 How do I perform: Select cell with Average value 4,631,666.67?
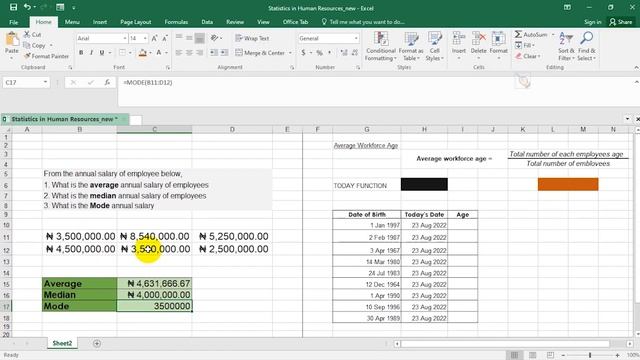154,283
